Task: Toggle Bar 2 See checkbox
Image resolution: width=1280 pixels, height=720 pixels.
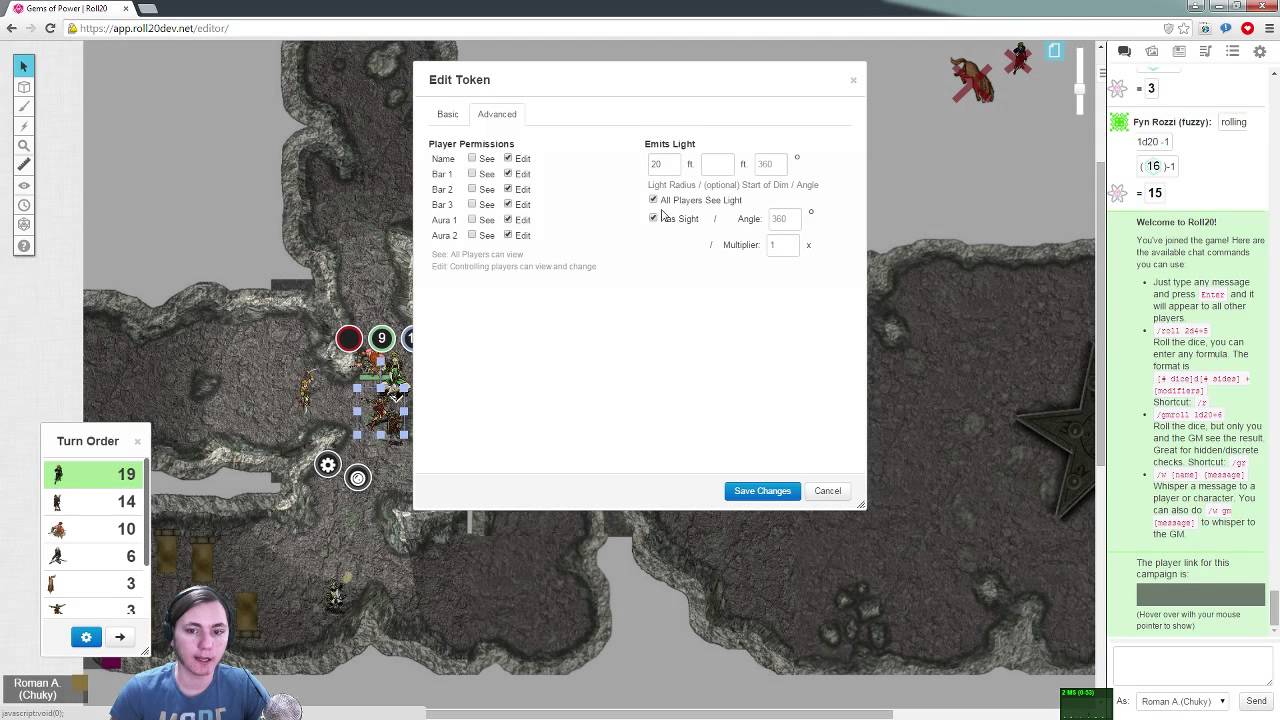Action: click(x=472, y=188)
